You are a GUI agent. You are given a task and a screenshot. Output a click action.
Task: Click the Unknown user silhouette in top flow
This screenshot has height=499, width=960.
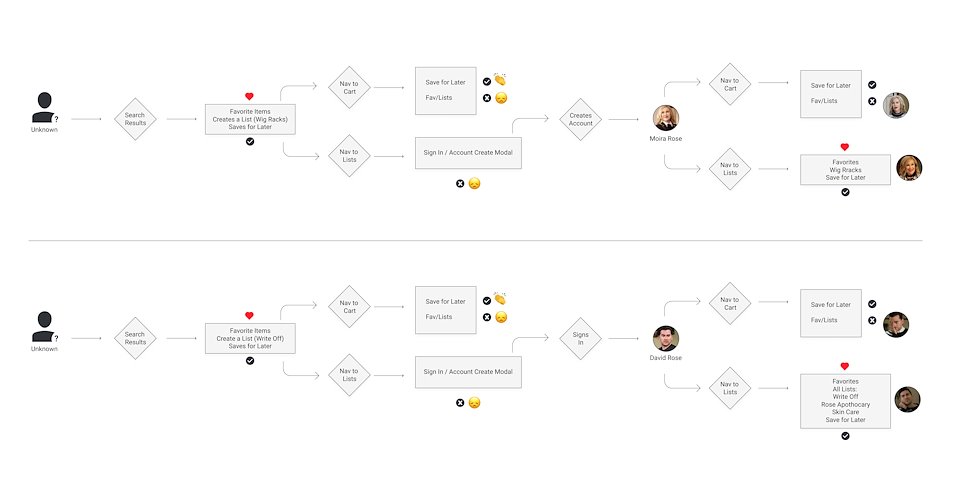pos(45,108)
